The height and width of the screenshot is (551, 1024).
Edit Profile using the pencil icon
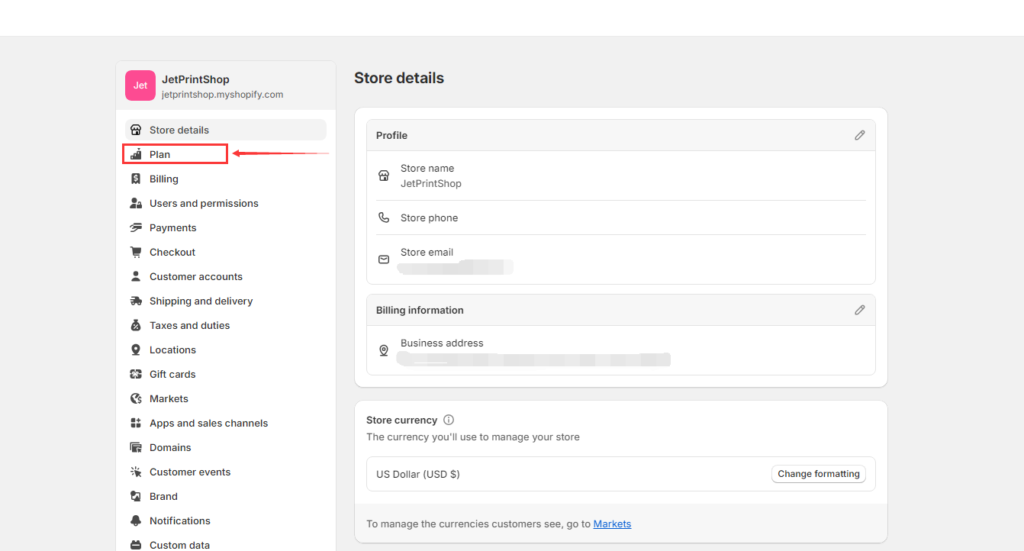pos(859,135)
